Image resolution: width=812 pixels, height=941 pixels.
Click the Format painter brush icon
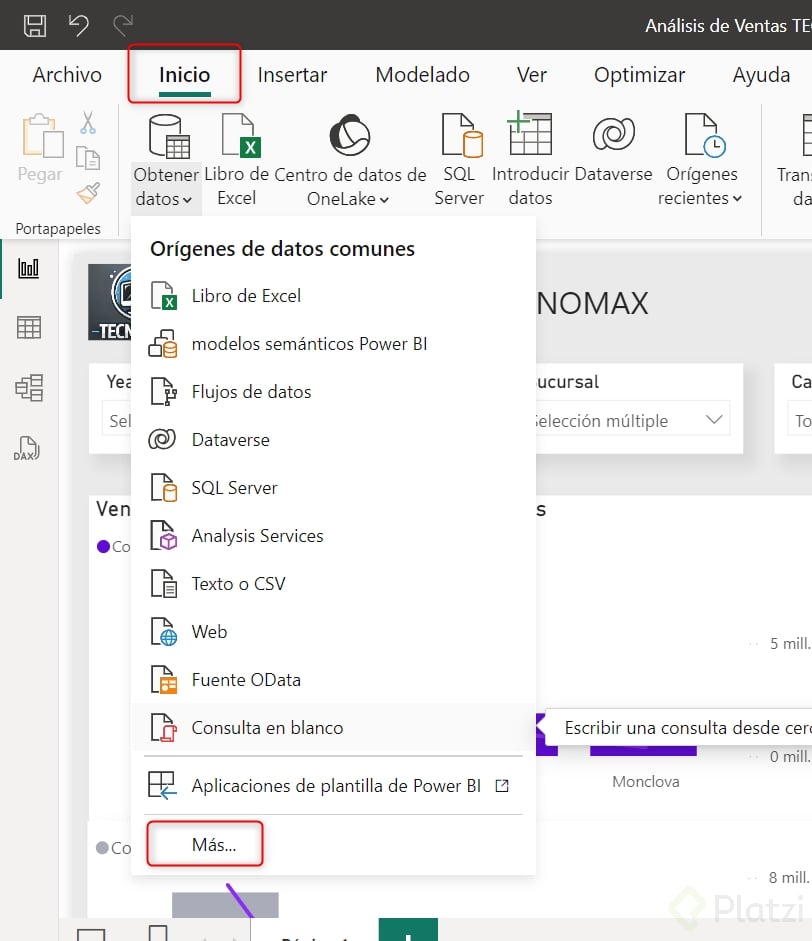click(88, 193)
